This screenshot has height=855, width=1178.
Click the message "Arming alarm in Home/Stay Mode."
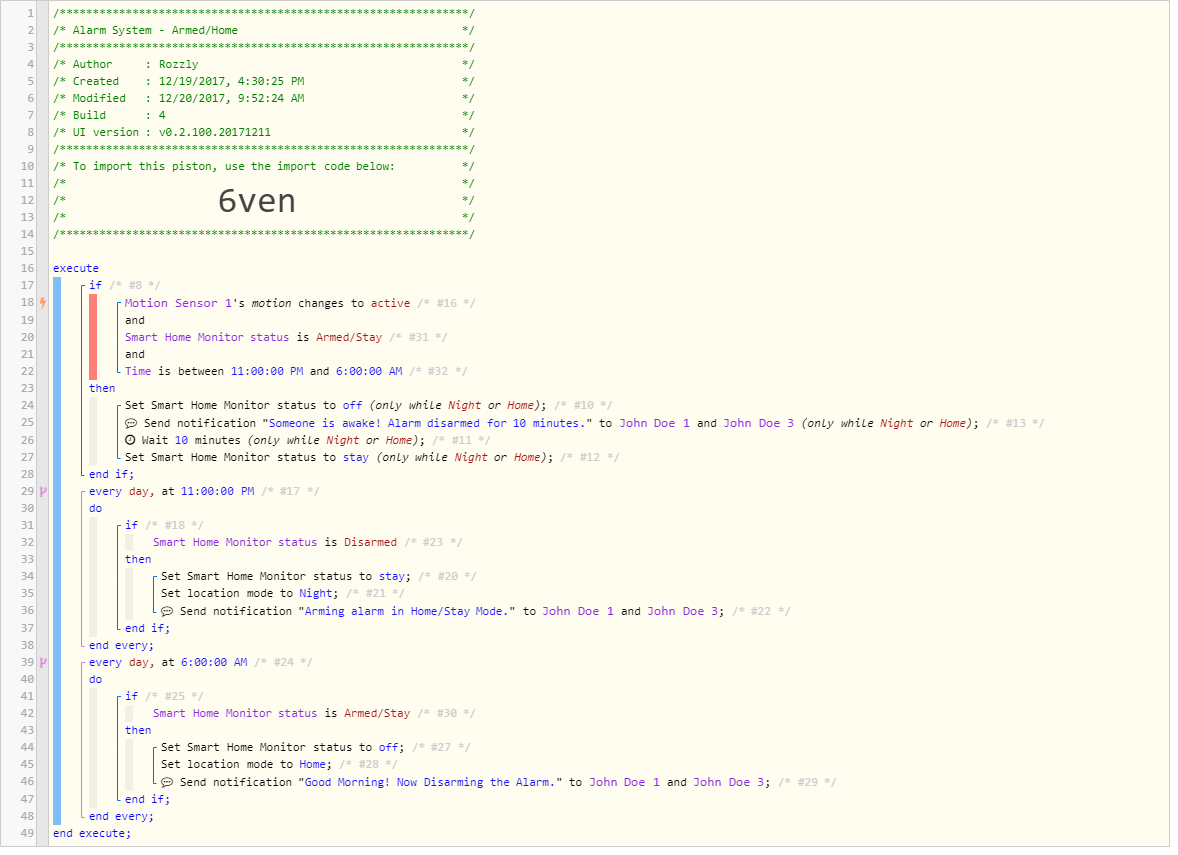[x=407, y=612]
